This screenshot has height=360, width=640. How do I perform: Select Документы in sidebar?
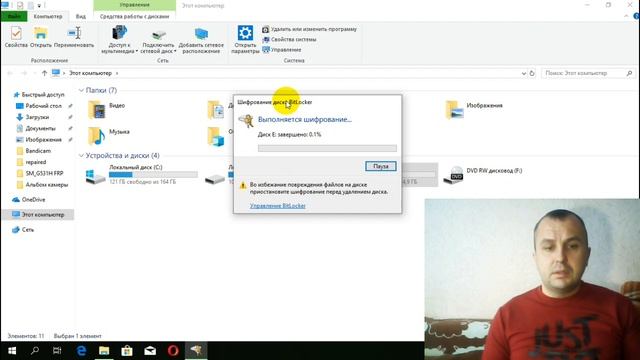pyautogui.click(x=36, y=129)
